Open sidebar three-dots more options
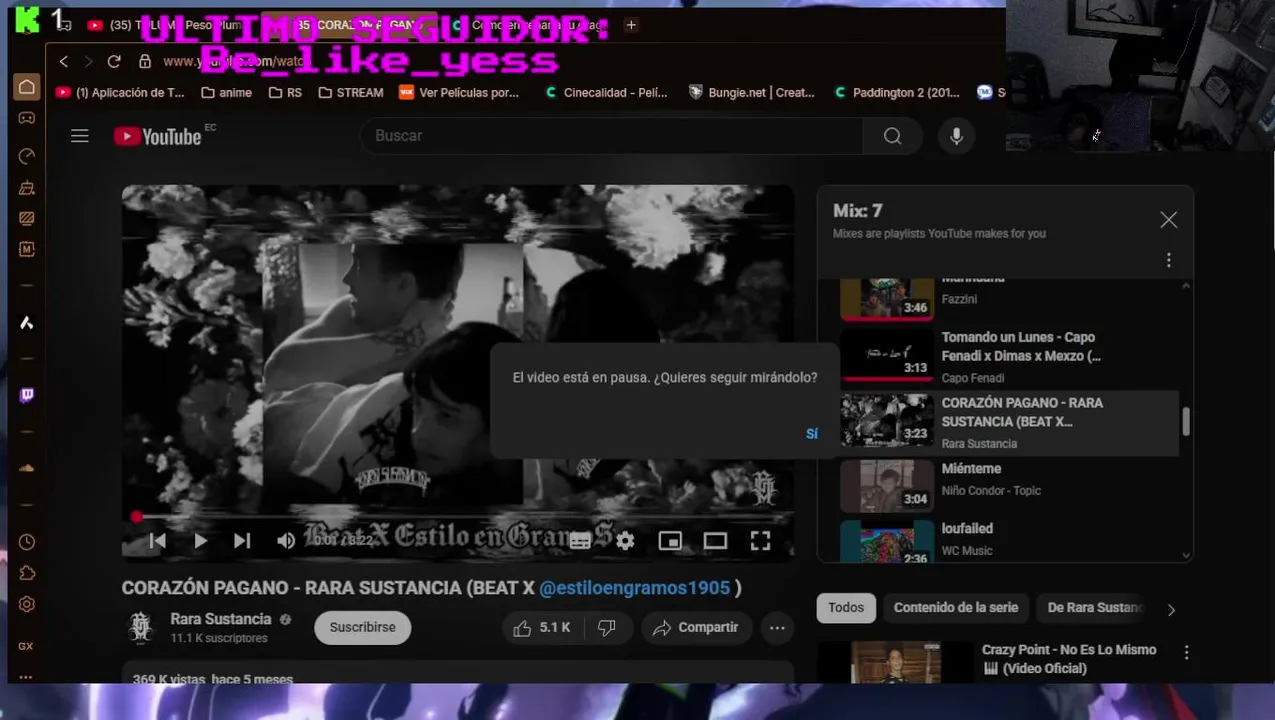Image resolution: width=1275 pixels, height=720 pixels. pyautogui.click(x=26, y=677)
